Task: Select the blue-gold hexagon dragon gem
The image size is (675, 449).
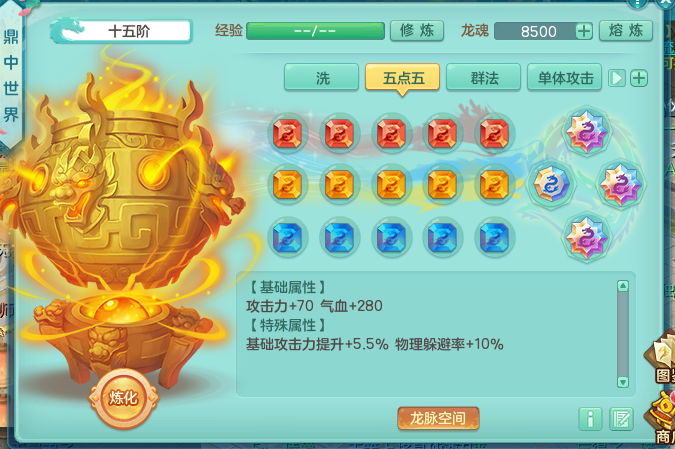Action: tap(551, 184)
